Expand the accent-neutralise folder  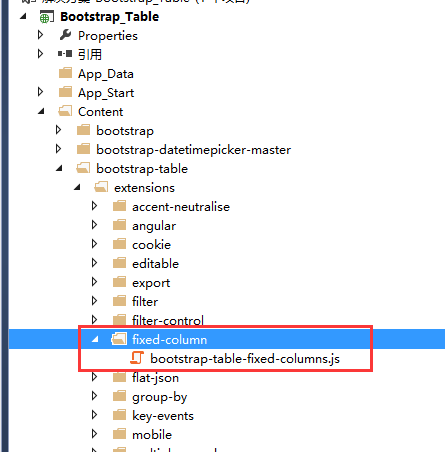[94, 206]
